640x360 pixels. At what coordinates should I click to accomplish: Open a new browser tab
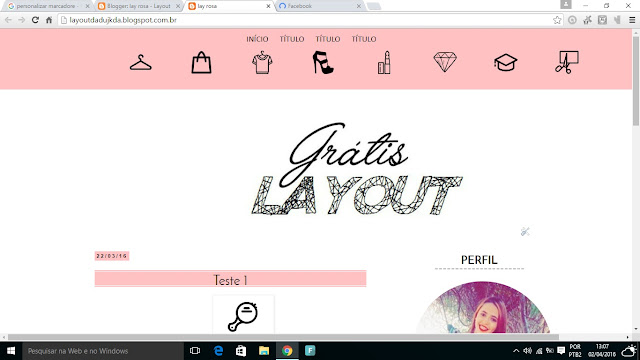tap(374, 6)
